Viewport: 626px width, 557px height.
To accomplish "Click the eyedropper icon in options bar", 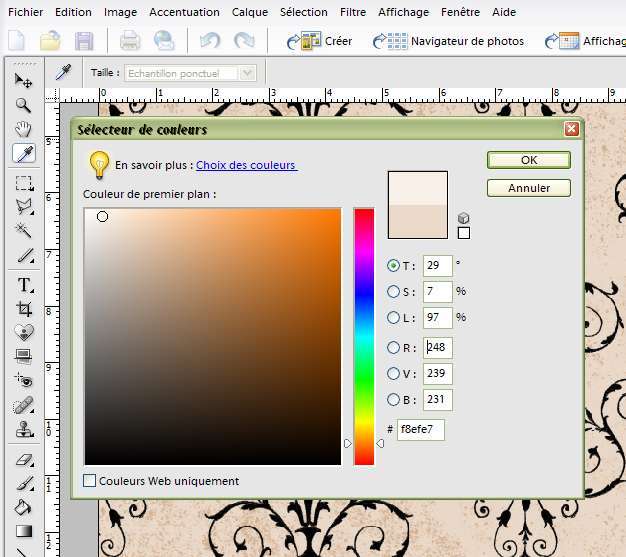I will click(x=63, y=72).
